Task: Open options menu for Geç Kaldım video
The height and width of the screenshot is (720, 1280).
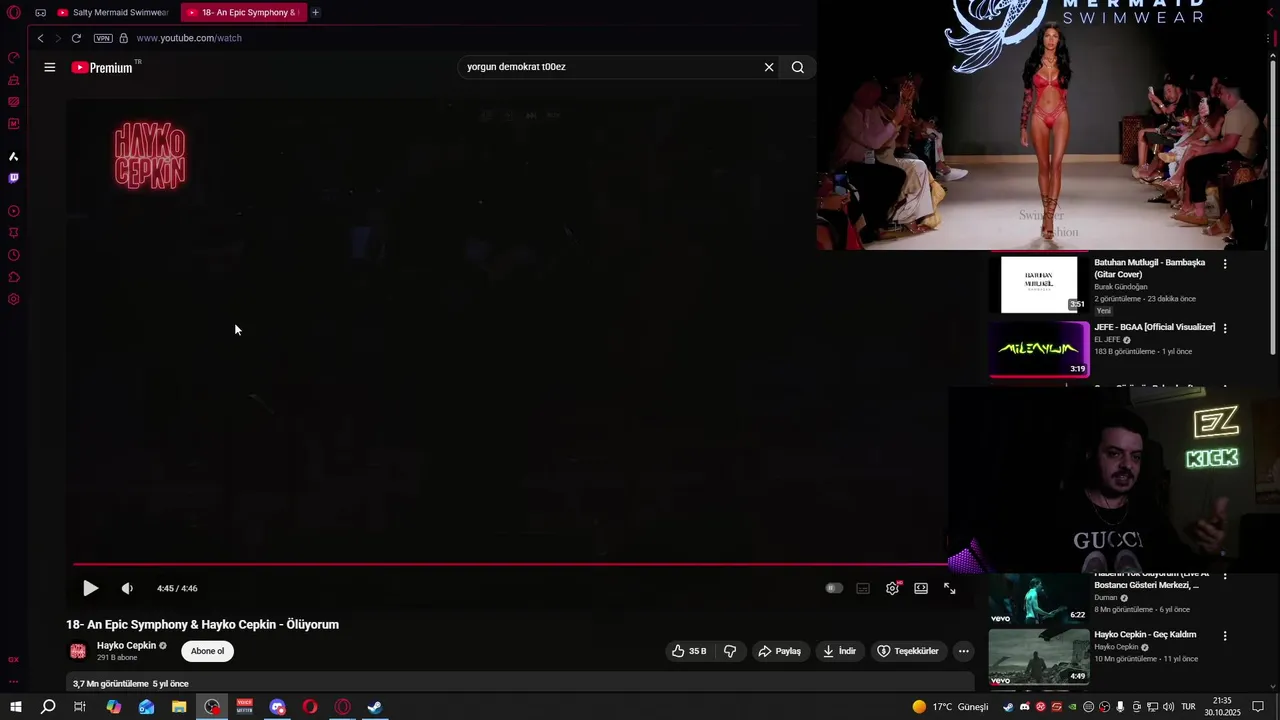Action: 1225,635
